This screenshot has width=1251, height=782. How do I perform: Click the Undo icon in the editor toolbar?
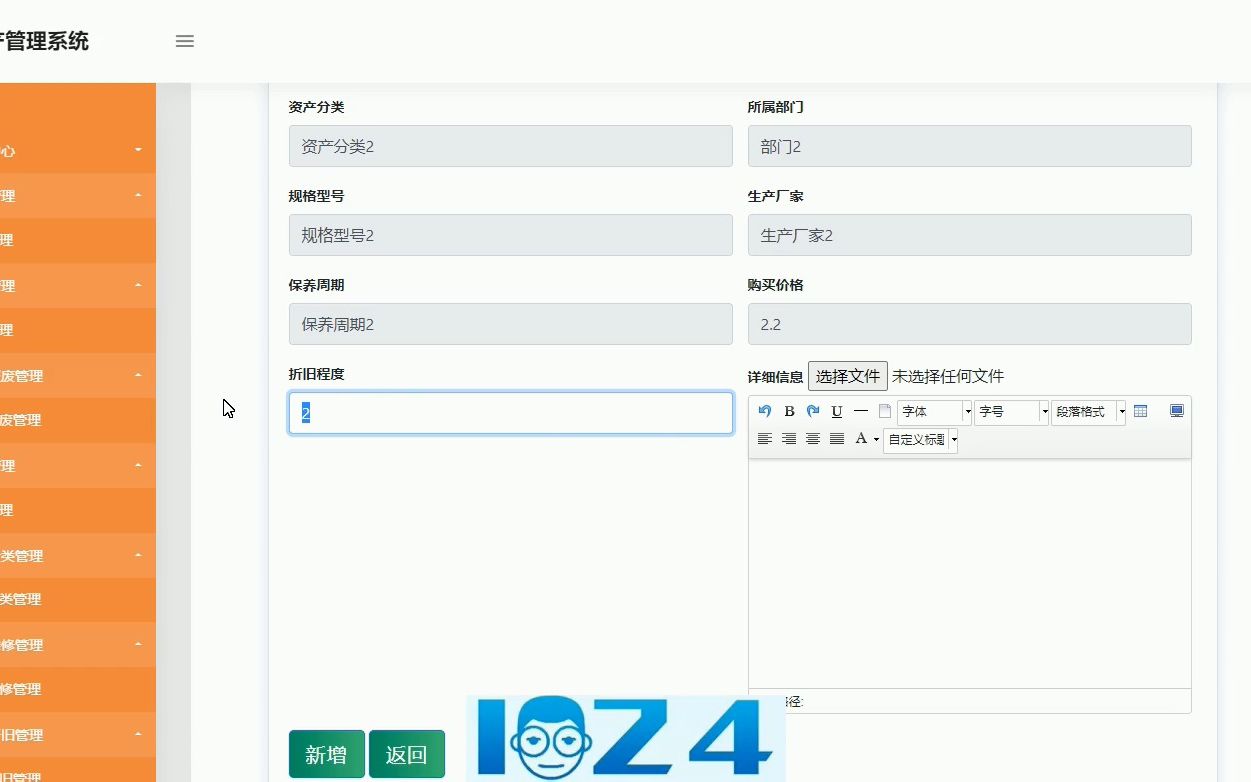(764, 410)
